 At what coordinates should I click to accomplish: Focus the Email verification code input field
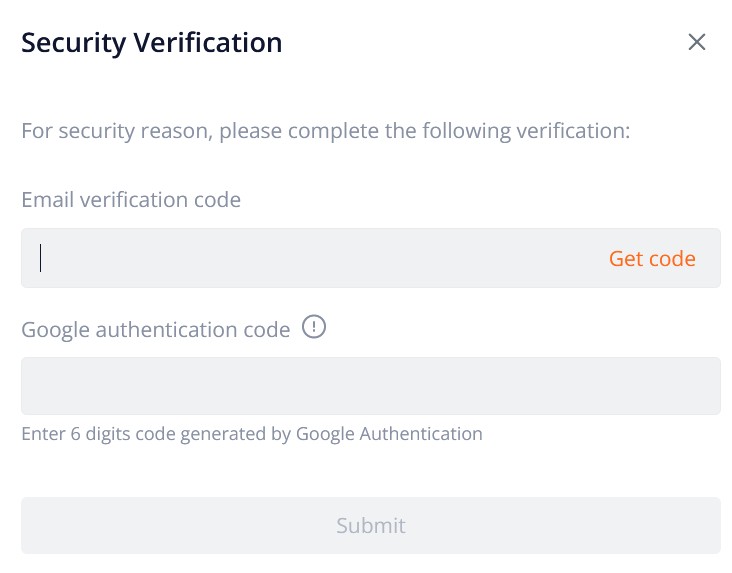pos(371,258)
